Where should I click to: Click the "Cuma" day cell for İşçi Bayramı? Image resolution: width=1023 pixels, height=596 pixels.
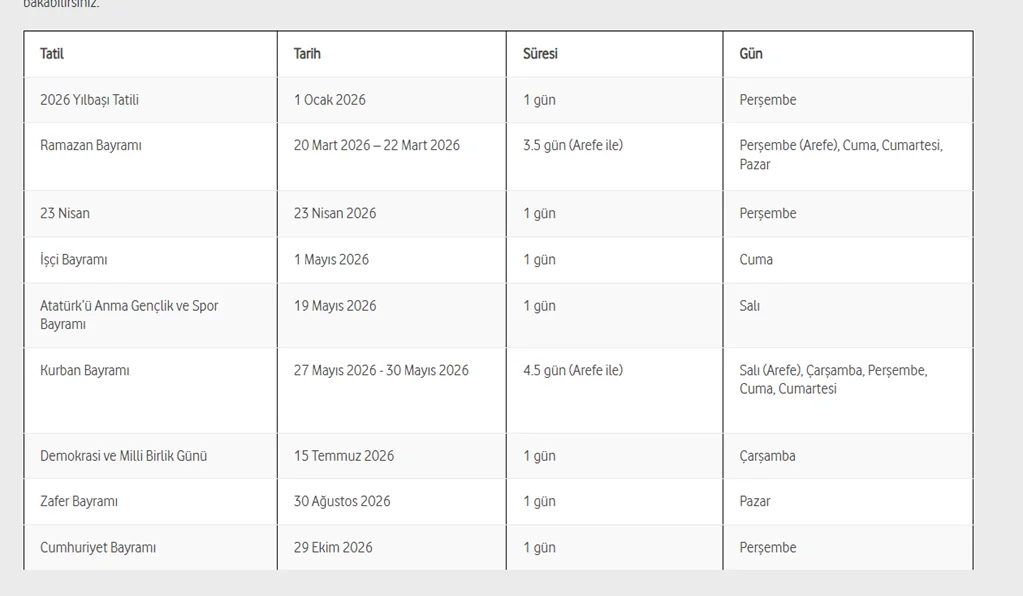756,260
